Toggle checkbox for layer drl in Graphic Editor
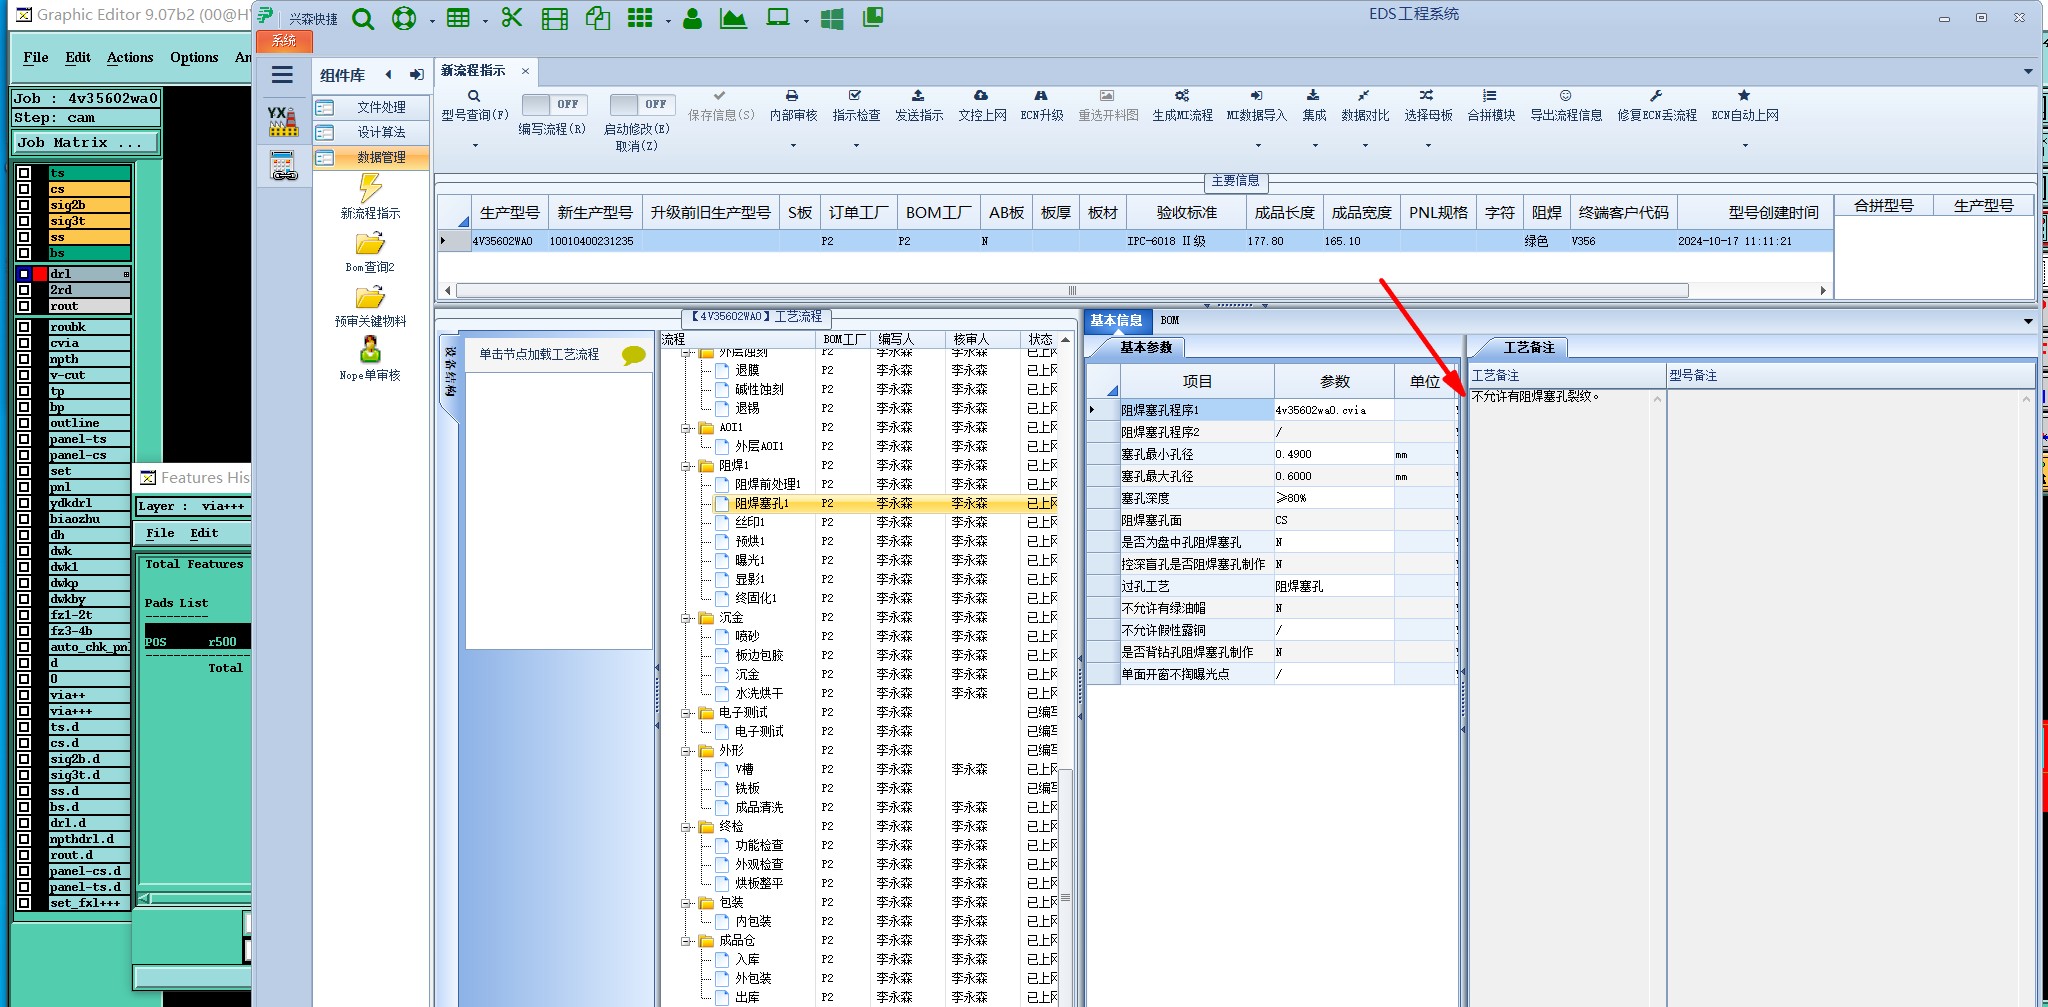The image size is (2048, 1007). (x=24, y=274)
